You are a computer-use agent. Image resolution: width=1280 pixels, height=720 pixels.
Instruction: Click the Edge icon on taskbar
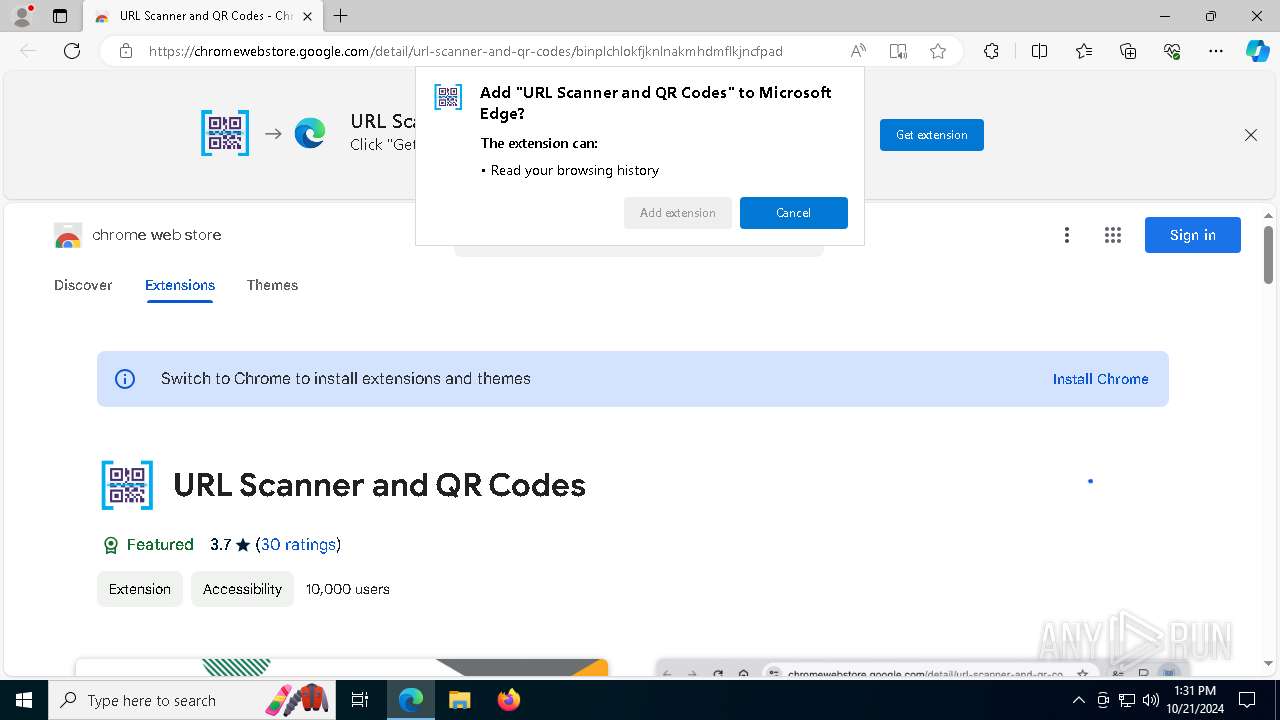411,700
